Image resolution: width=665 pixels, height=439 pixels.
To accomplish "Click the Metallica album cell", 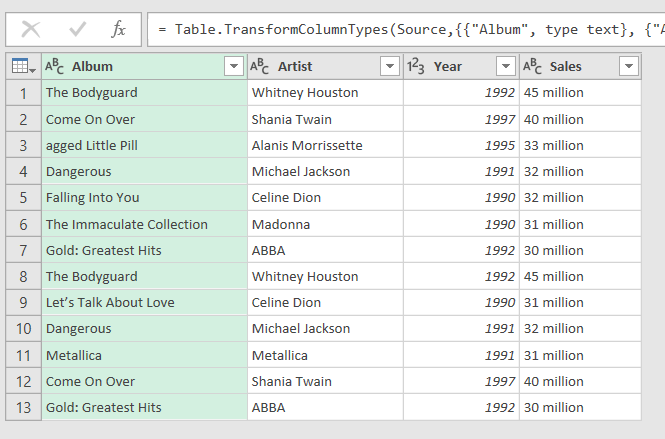I will [x=145, y=355].
